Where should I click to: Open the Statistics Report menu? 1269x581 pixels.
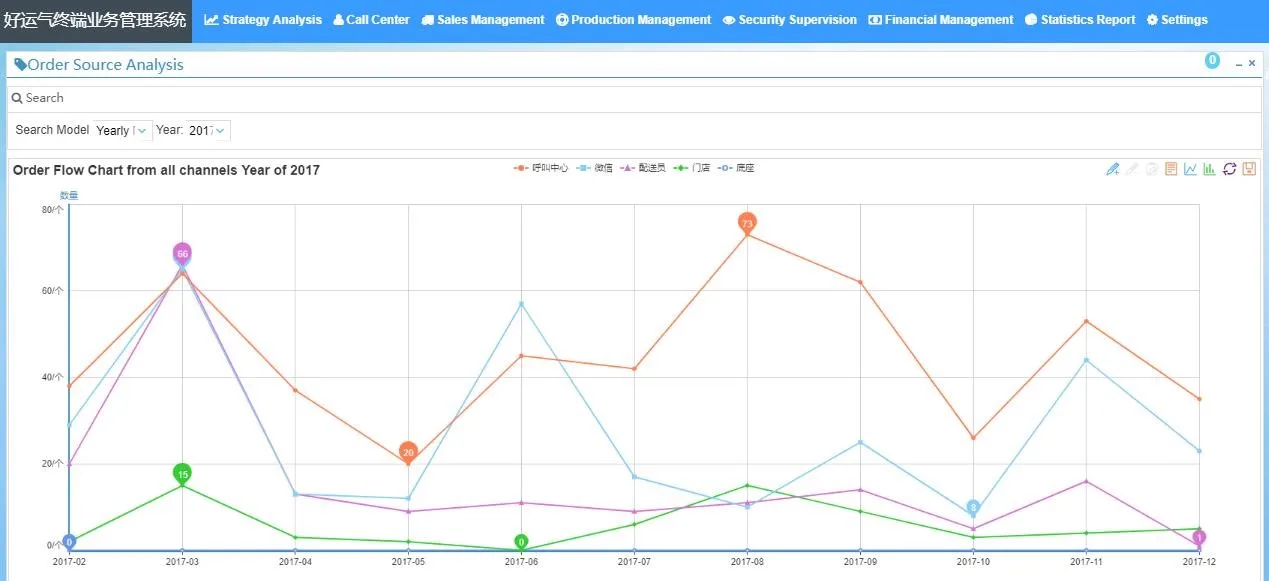1080,20
